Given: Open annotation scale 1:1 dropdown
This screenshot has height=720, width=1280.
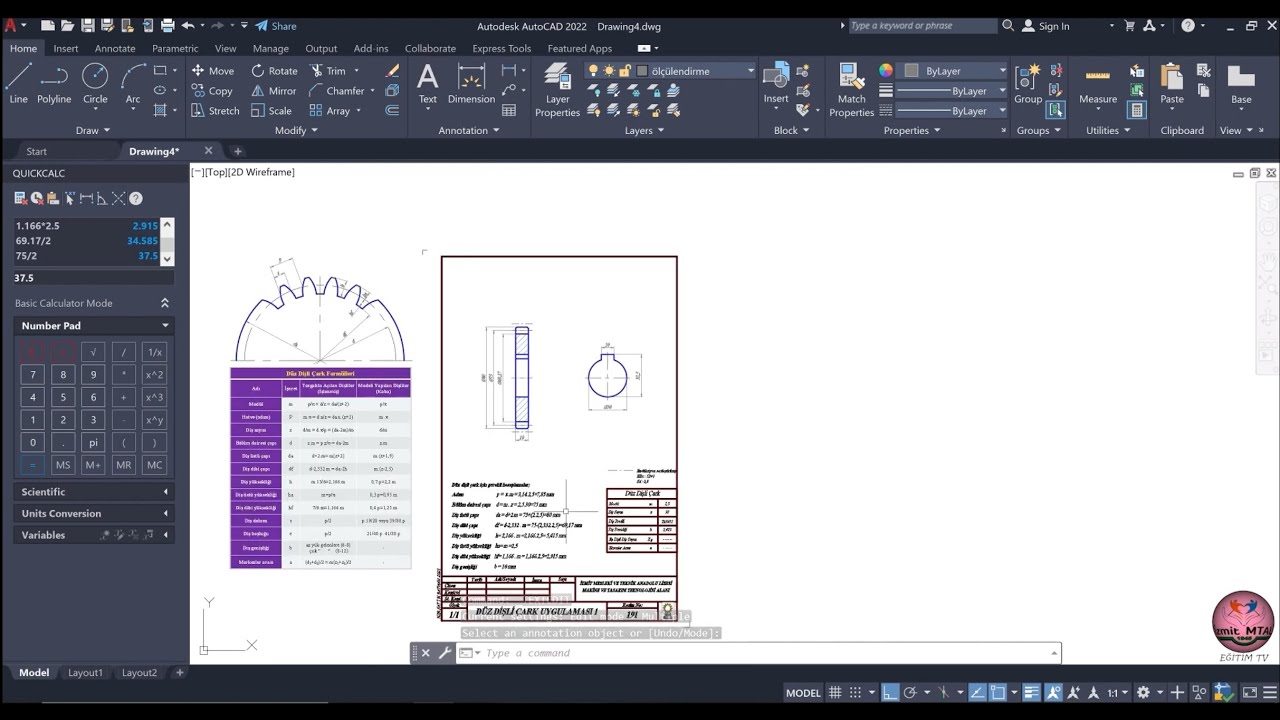Looking at the screenshot, I should (1116, 692).
